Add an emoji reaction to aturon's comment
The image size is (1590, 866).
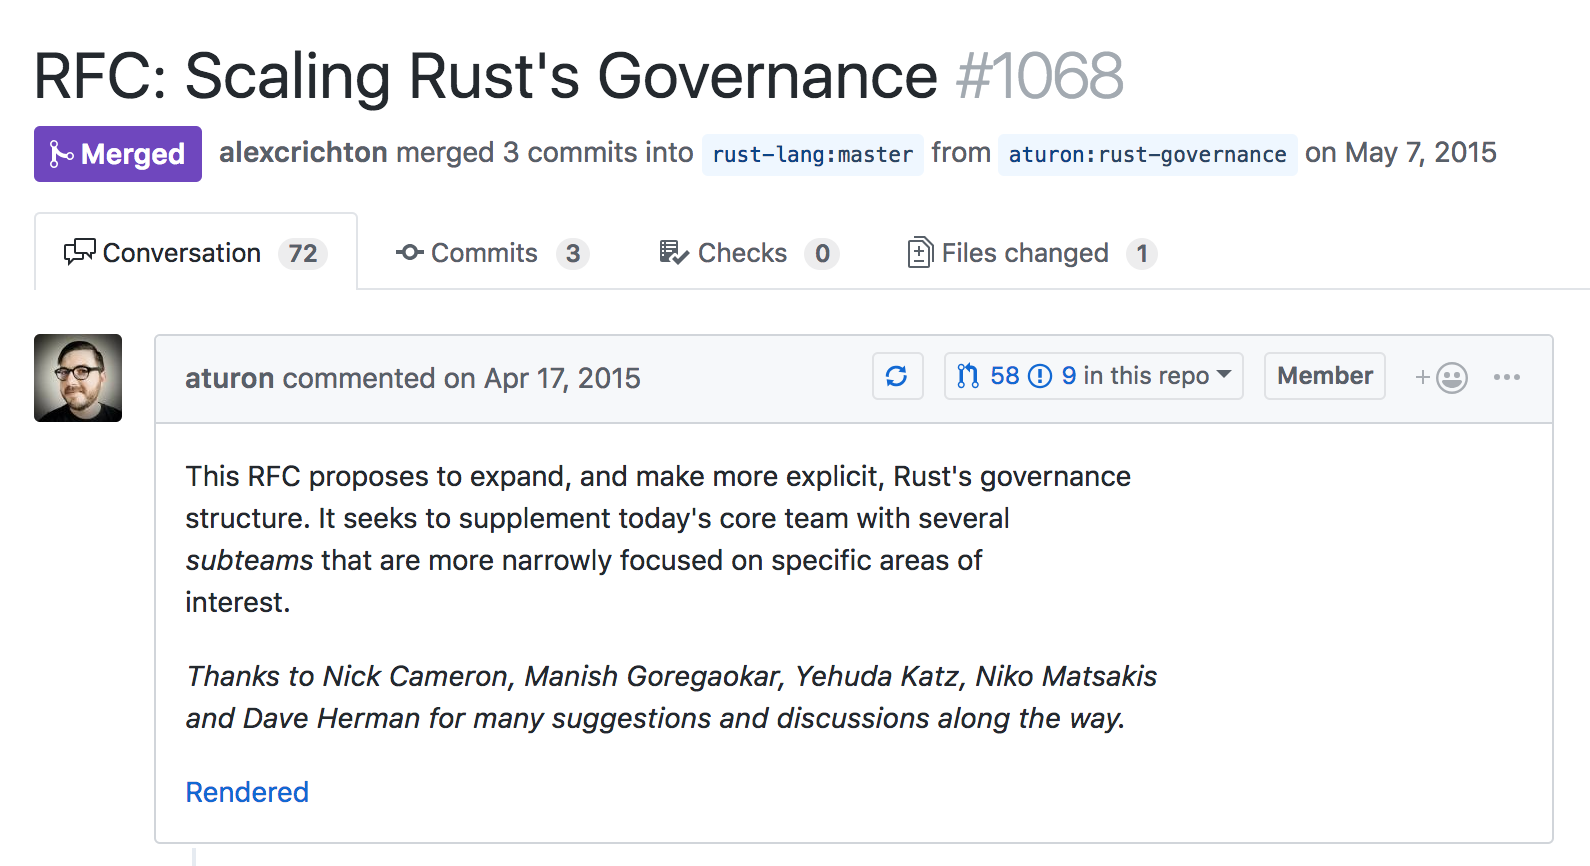point(1441,377)
